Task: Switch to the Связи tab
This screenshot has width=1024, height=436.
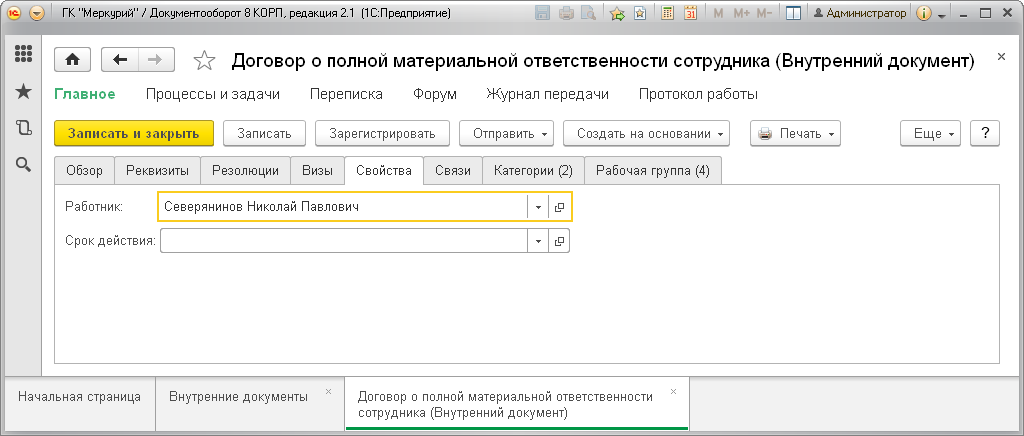Action: tap(453, 171)
